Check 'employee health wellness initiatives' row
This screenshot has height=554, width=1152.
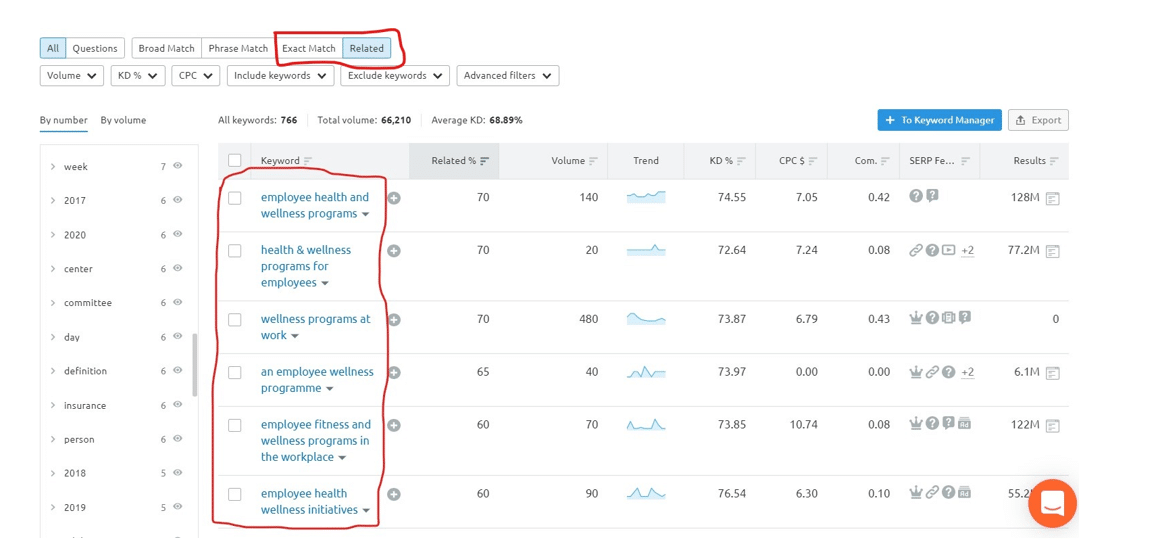(x=234, y=494)
